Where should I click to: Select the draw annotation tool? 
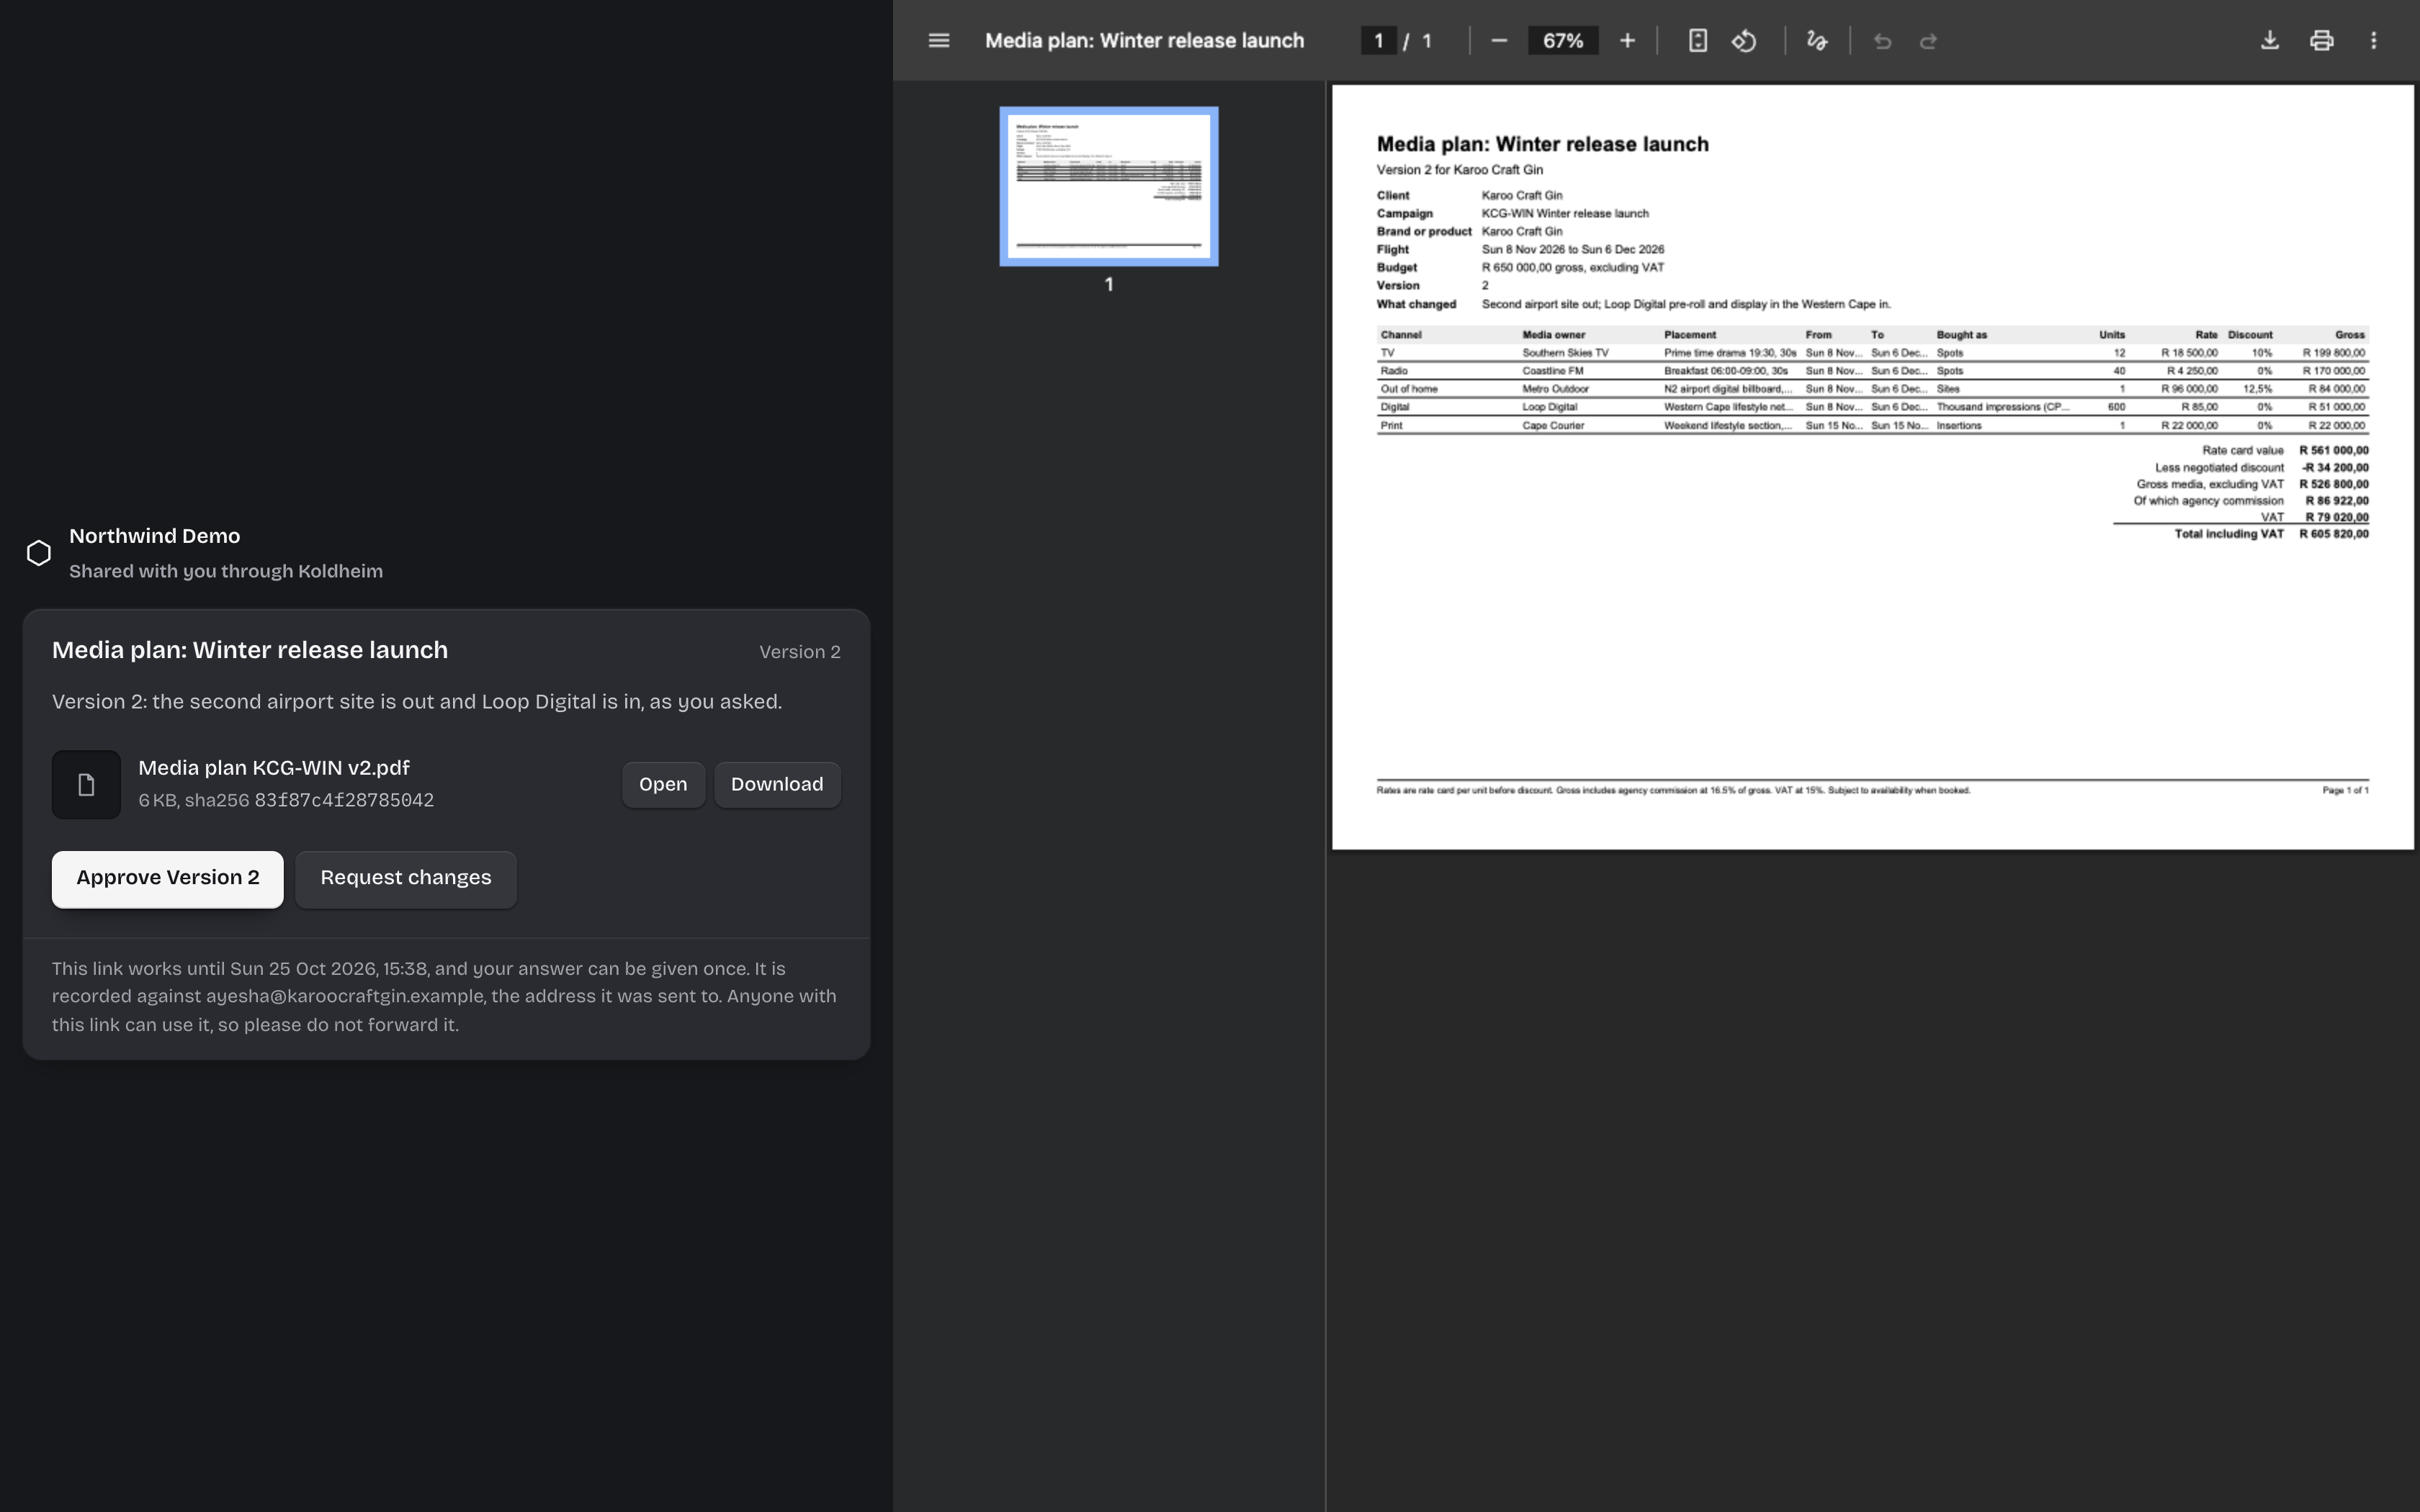pos(1817,41)
